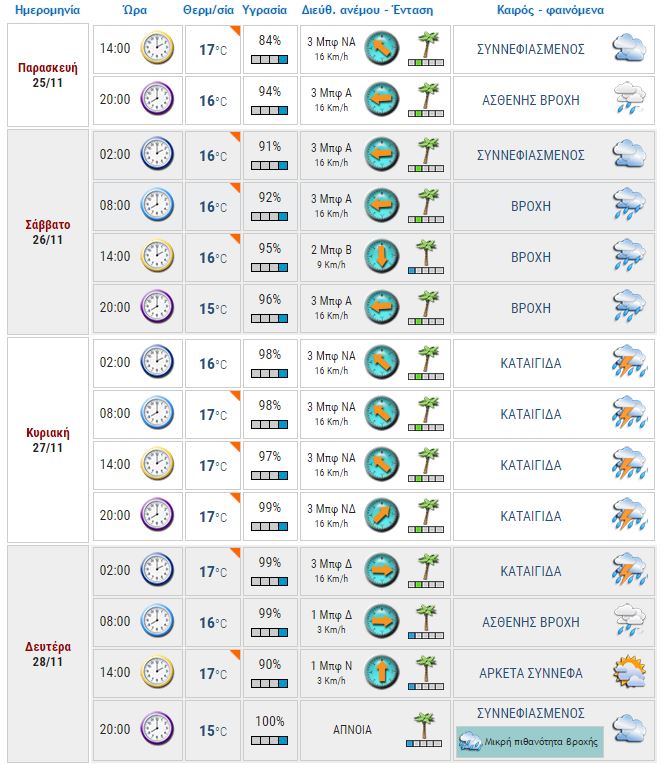This screenshot has height=764, width=667.
Task: Select the Δευτέρα 28/11 day cell
Action: pos(48,654)
